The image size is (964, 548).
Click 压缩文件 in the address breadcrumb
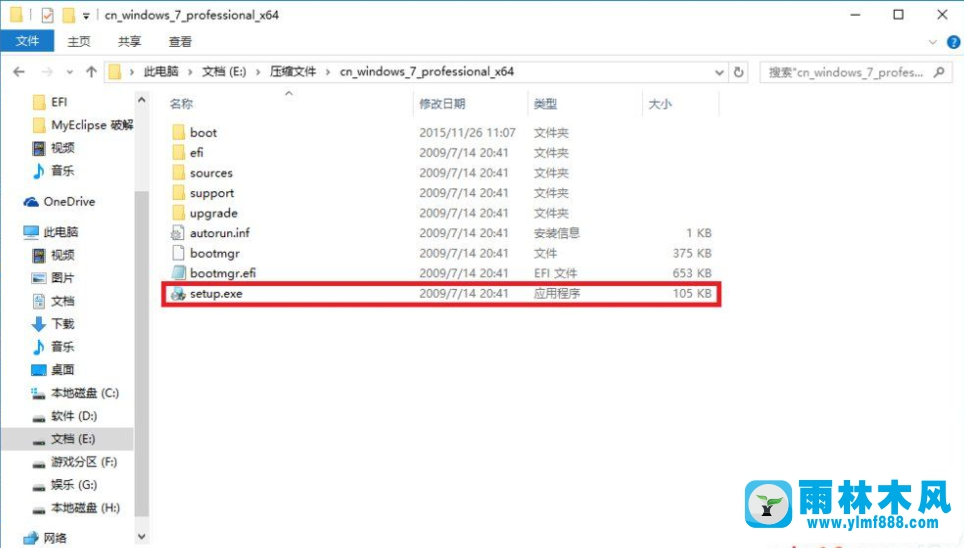pyautogui.click(x=293, y=71)
